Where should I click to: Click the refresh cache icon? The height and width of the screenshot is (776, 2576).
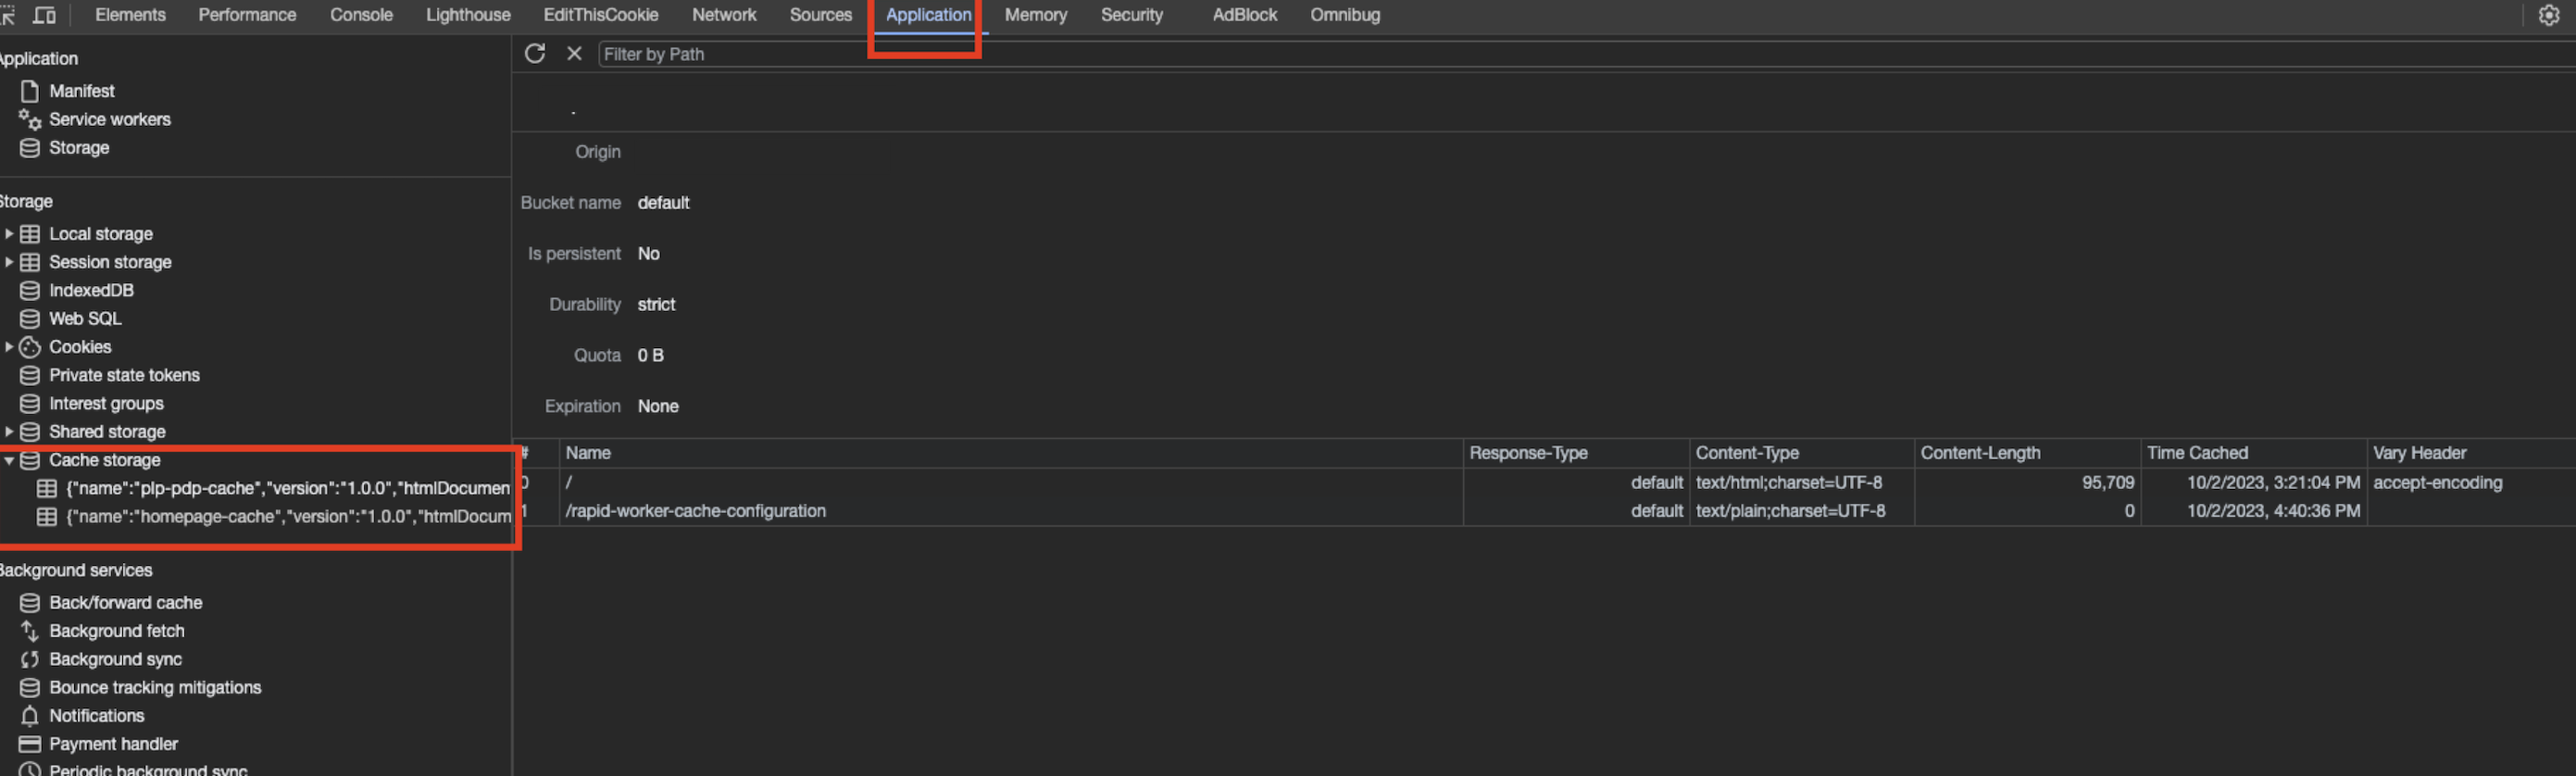point(535,54)
